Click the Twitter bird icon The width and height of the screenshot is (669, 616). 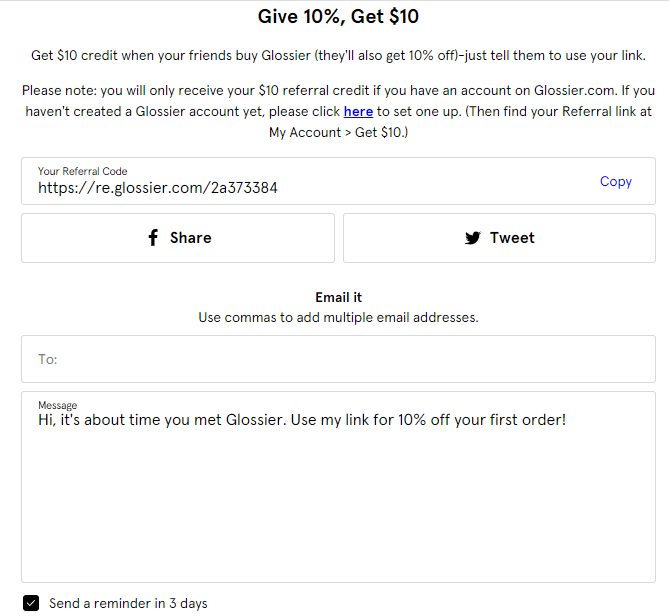click(473, 238)
